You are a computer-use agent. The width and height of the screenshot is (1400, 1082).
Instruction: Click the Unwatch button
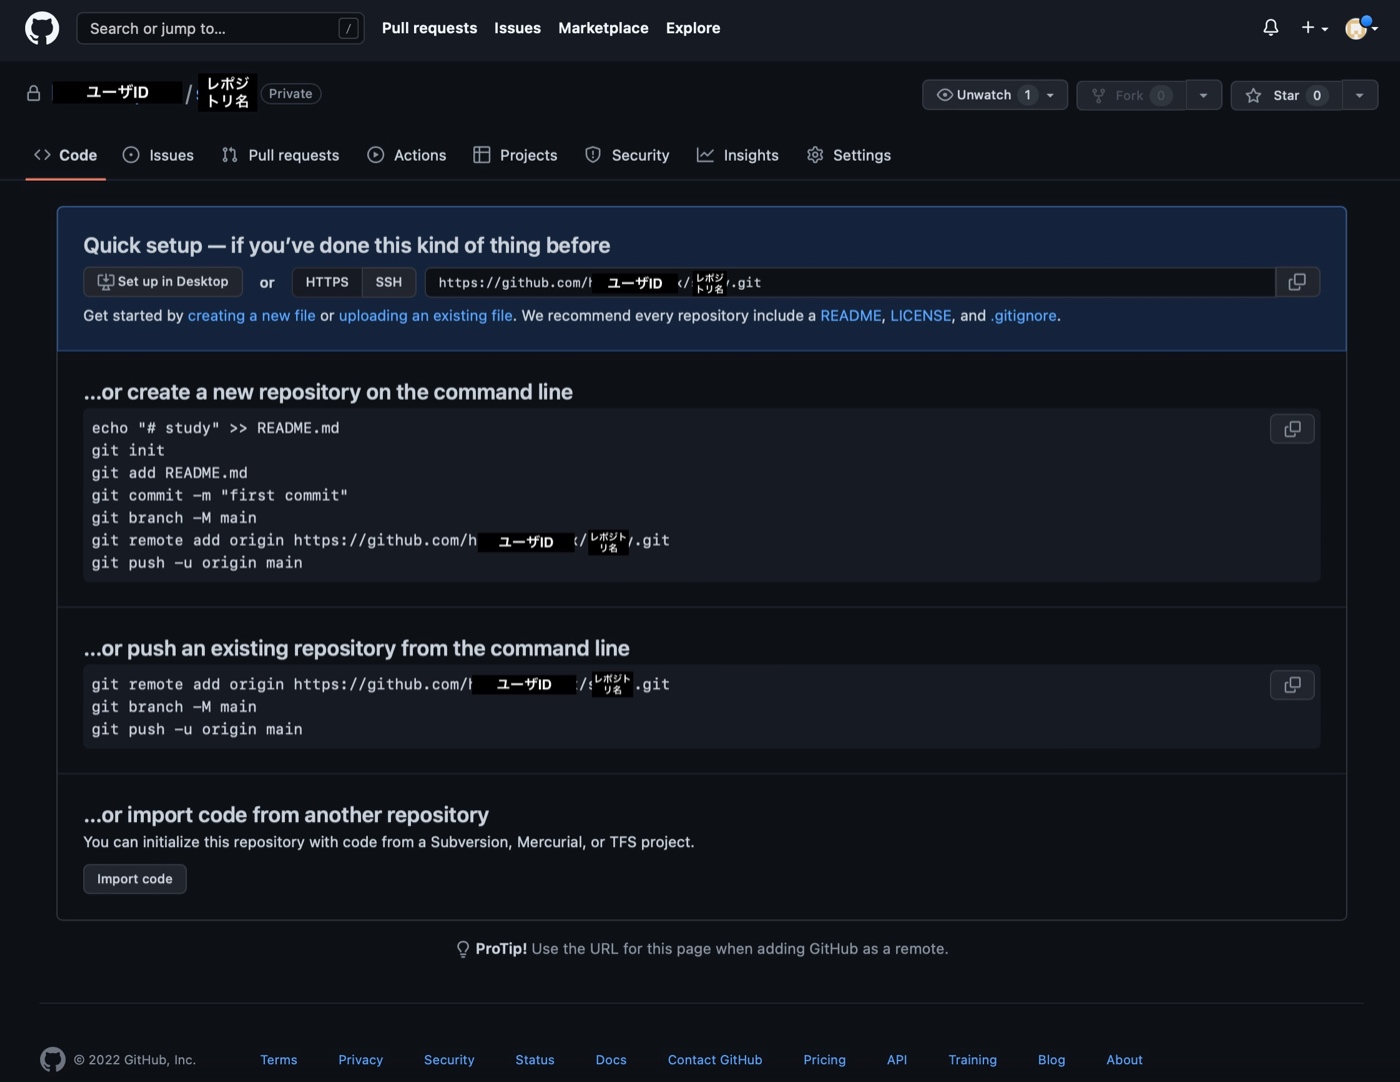994,95
